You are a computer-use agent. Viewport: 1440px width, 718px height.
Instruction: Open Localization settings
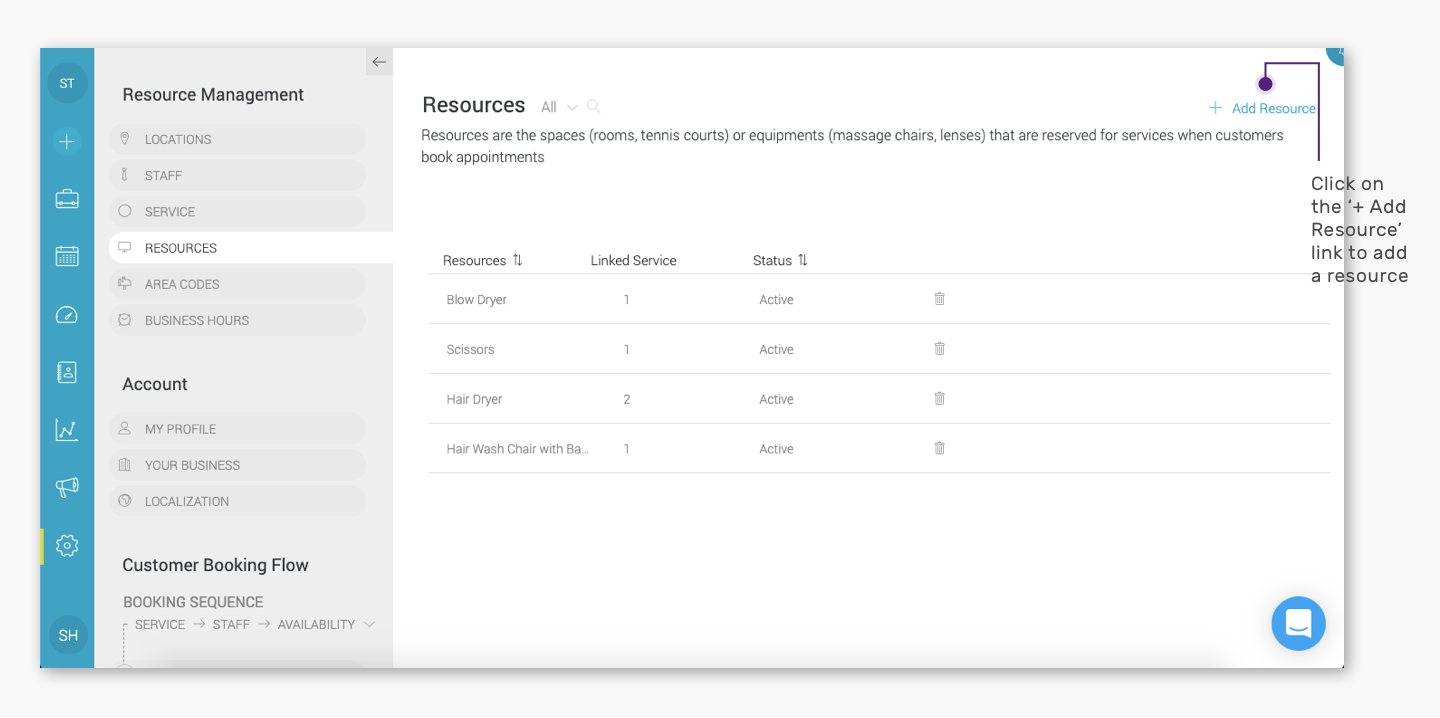click(x=238, y=501)
